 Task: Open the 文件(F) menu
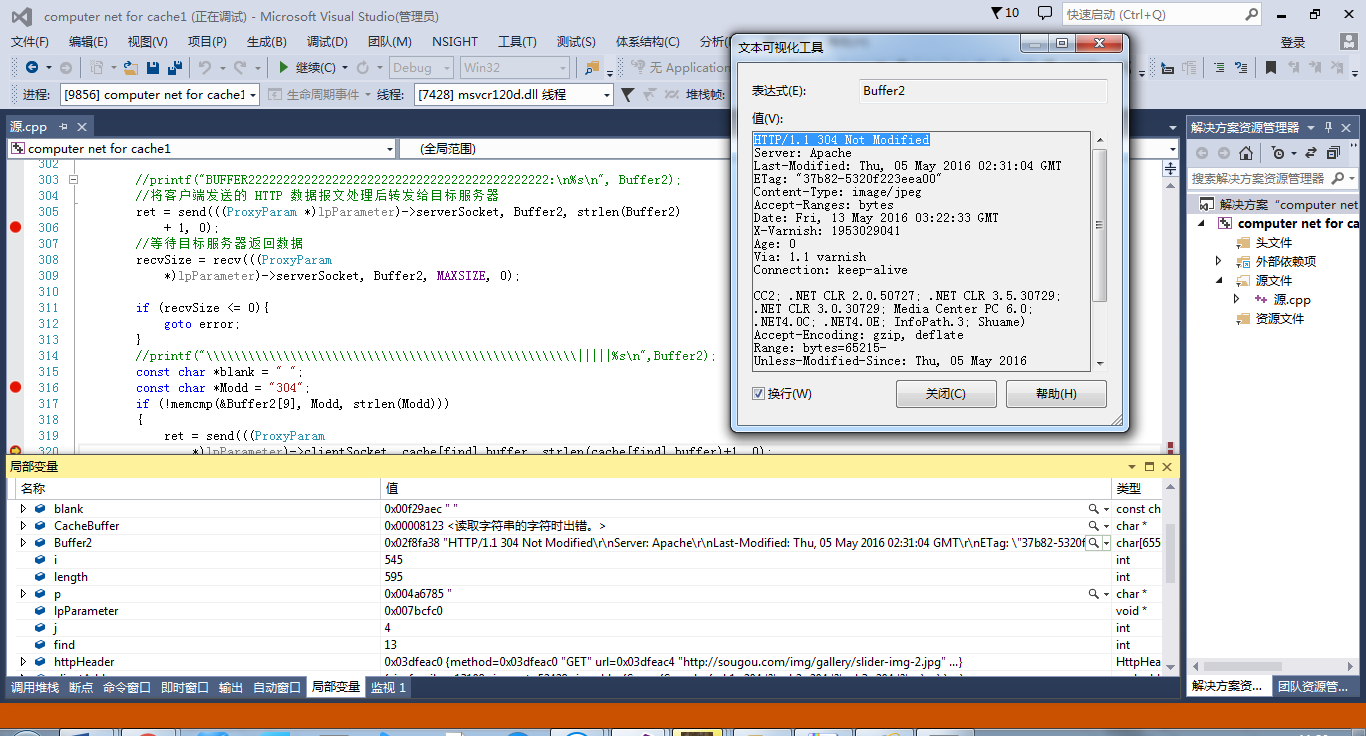point(30,42)
